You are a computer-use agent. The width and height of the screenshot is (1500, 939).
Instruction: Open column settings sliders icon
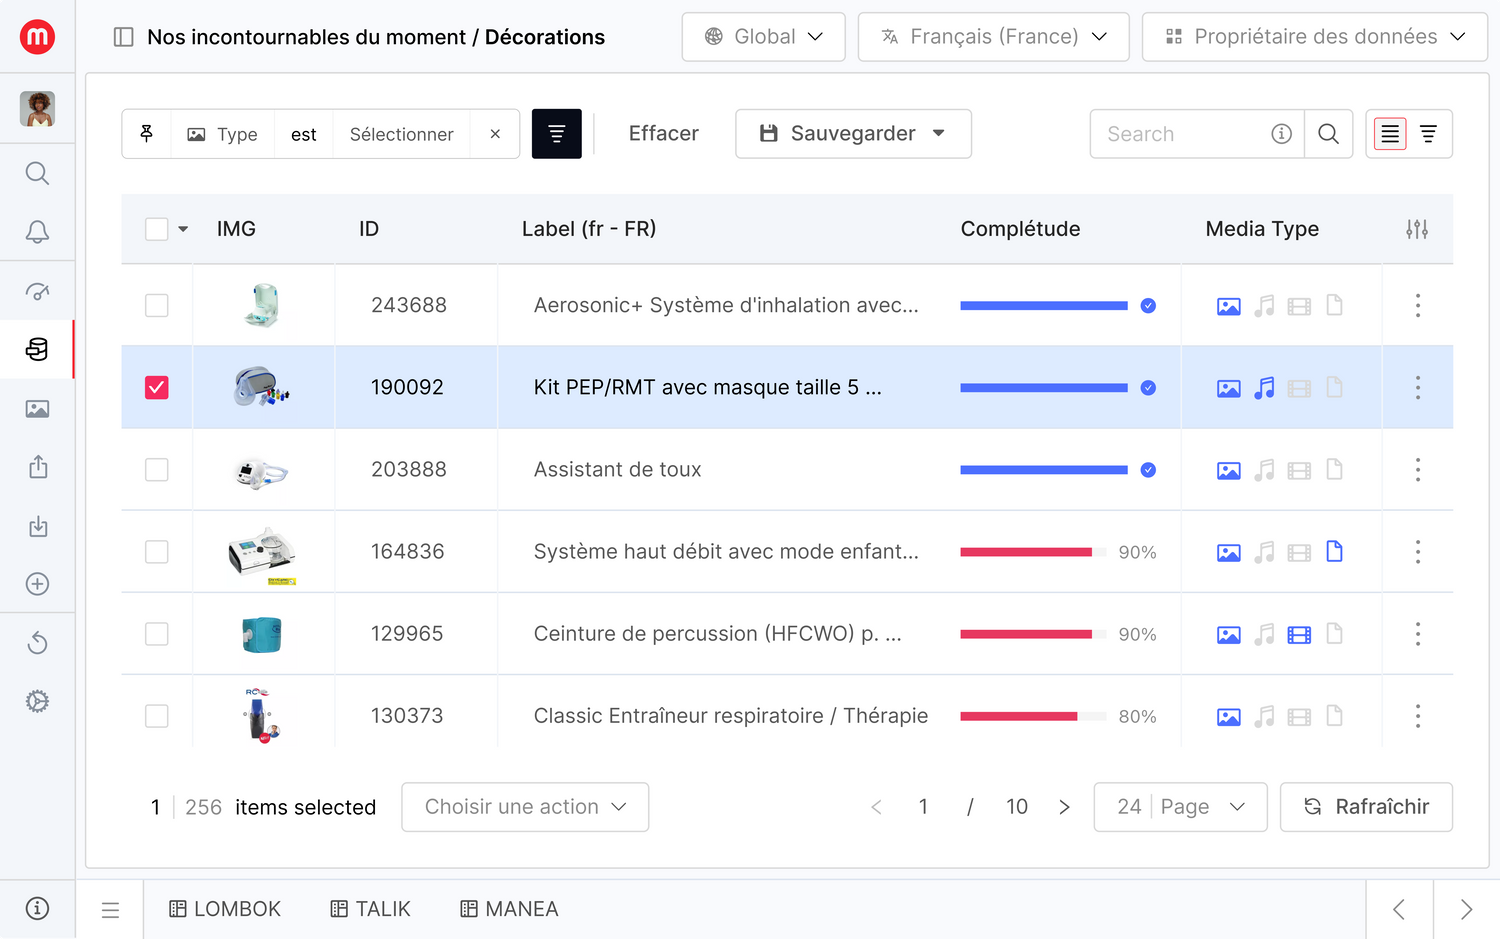[1416, 229]
